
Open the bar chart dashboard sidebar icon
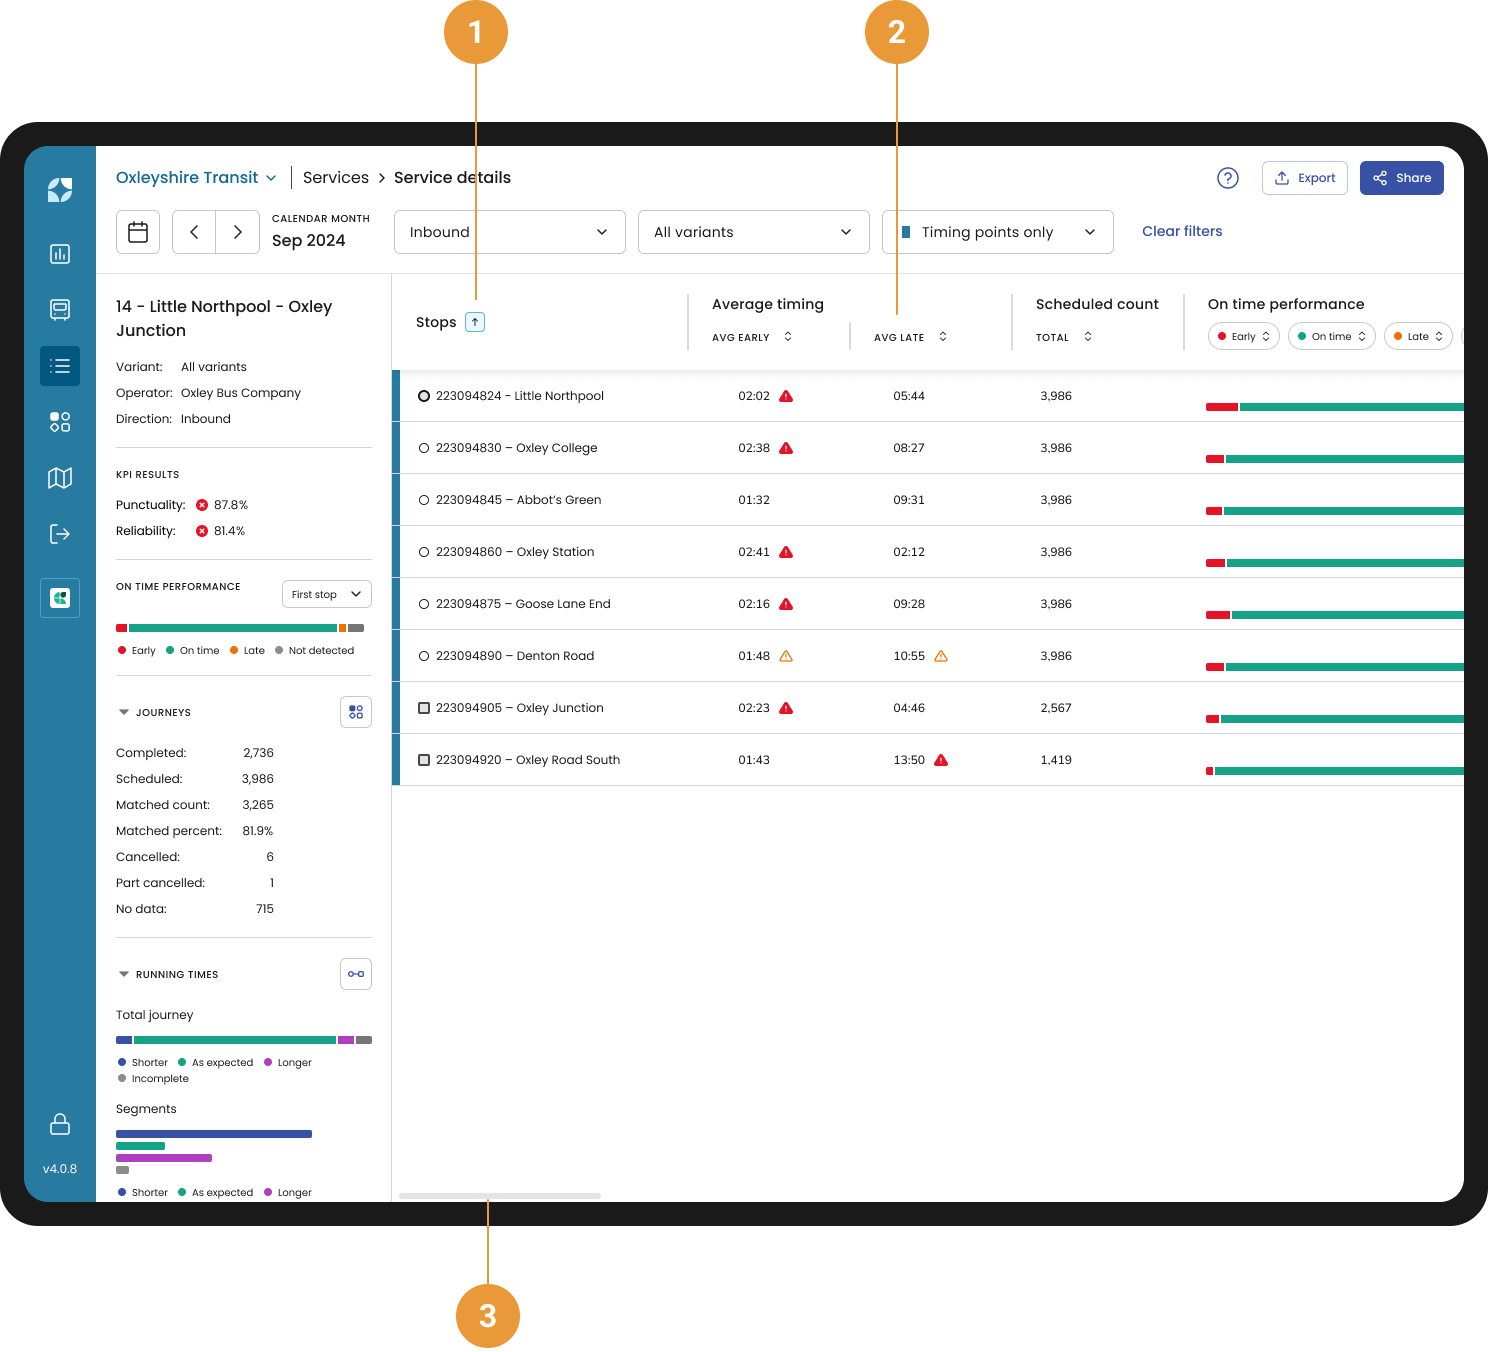tap(60, 254)
